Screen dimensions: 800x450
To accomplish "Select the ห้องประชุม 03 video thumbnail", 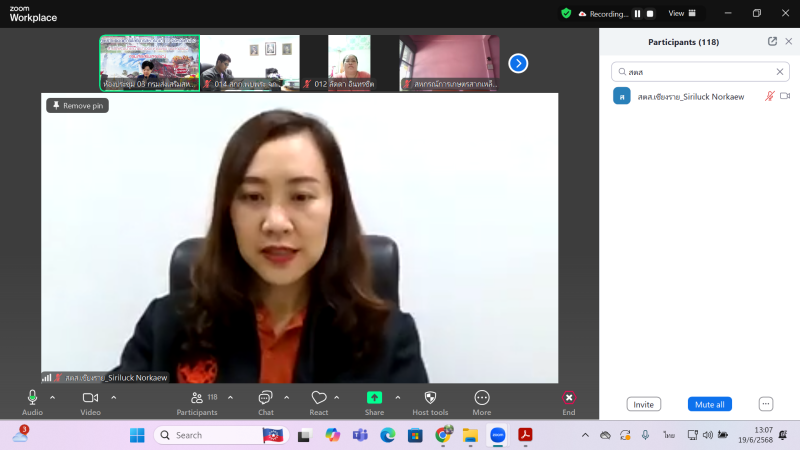I will (149, 63).
